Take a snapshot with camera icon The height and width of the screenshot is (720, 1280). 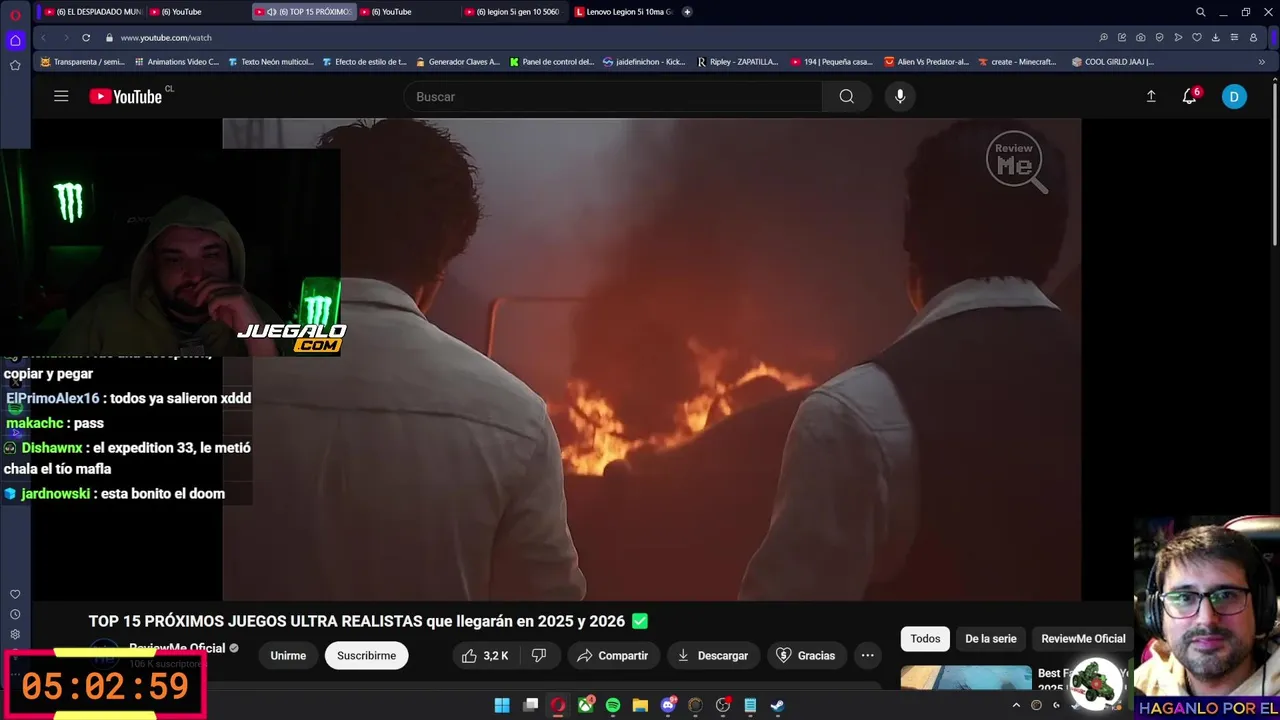click(1141, 37)
